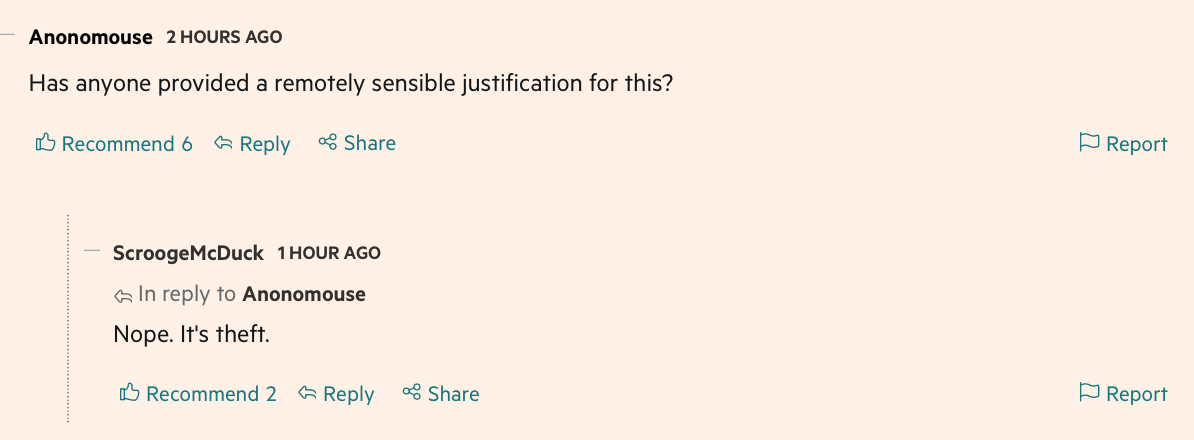Click the report flag icon on ScroogeMcDuck's reply
Viewport: 1194px width, 440px height.
pos(1089,393)
